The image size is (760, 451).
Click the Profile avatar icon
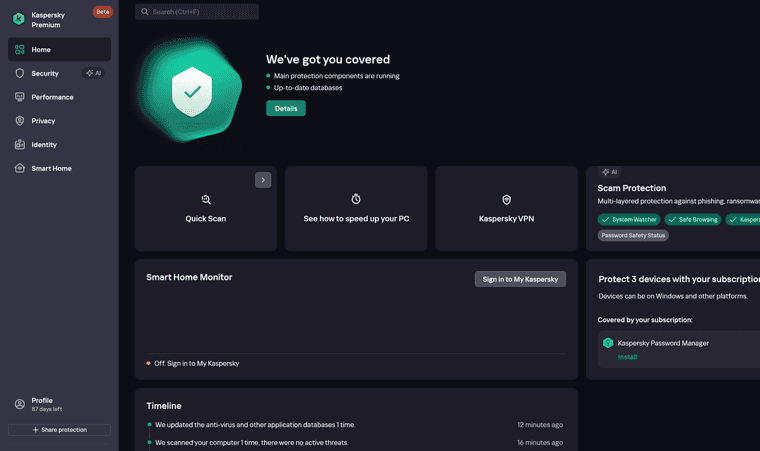coord(19,404)
